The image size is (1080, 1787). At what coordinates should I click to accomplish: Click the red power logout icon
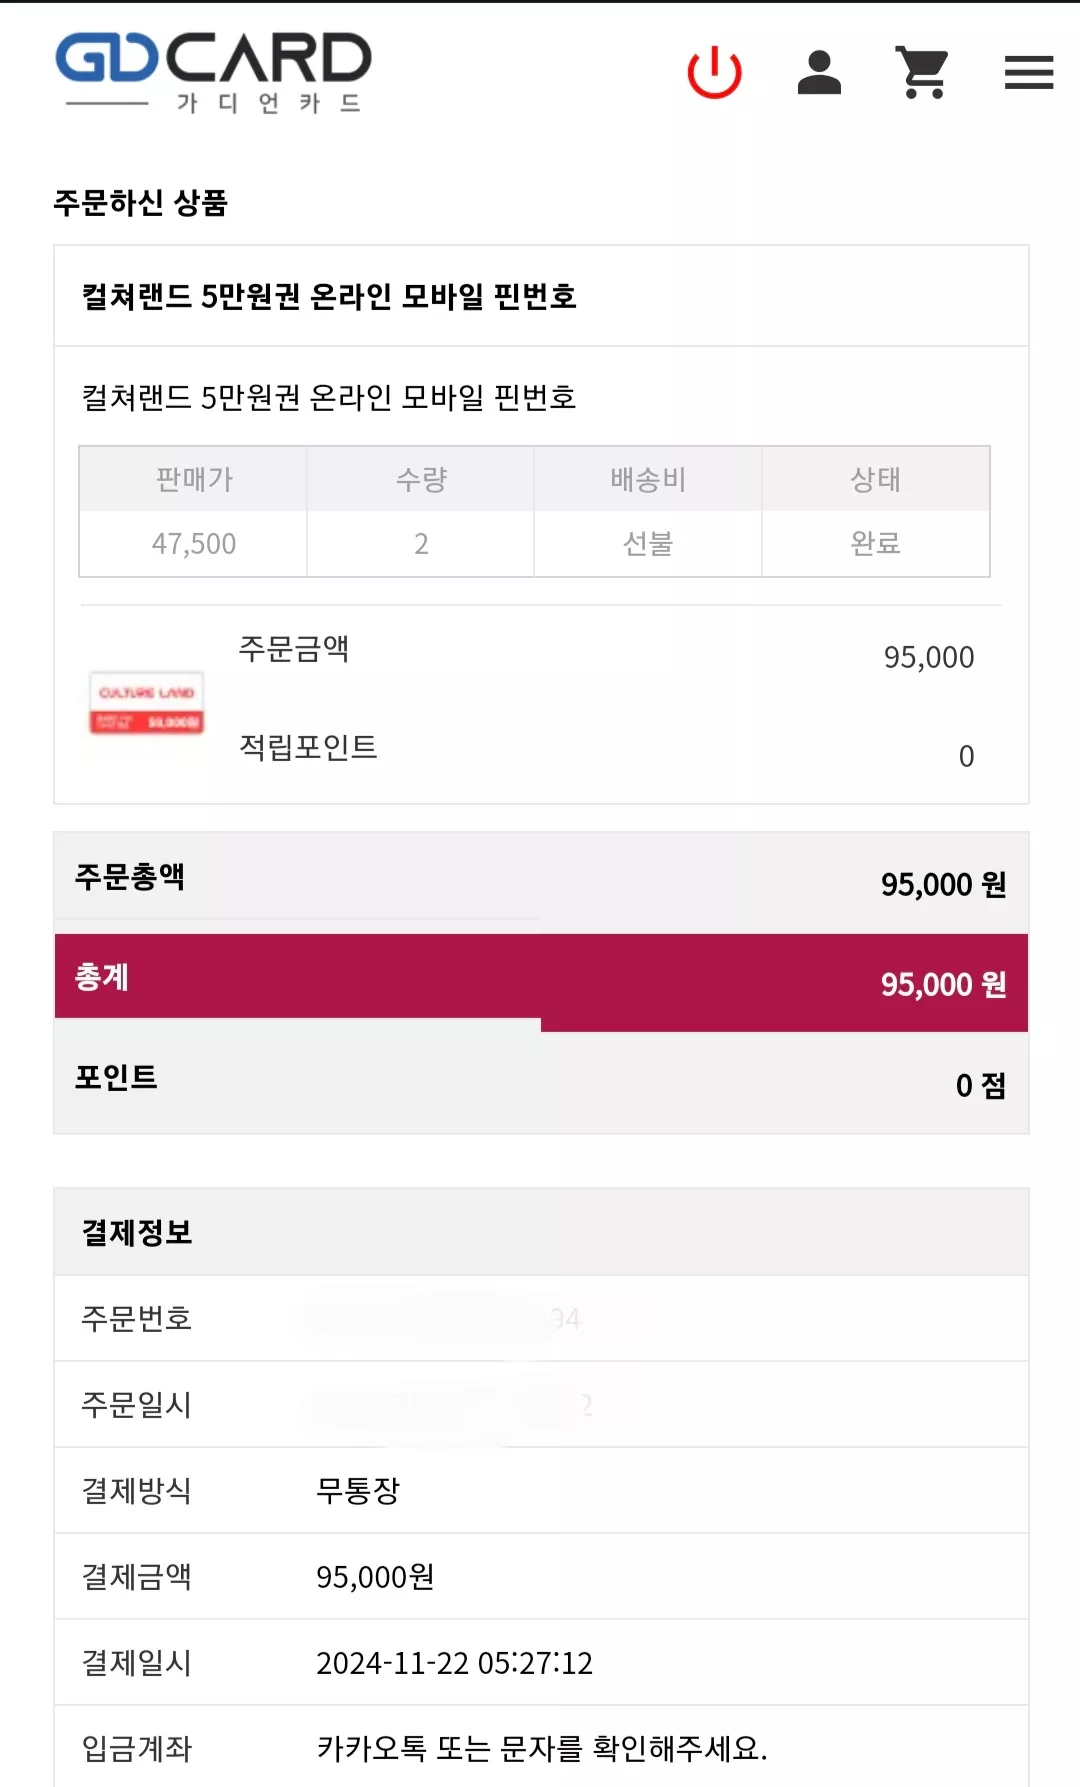pos(714,72)
